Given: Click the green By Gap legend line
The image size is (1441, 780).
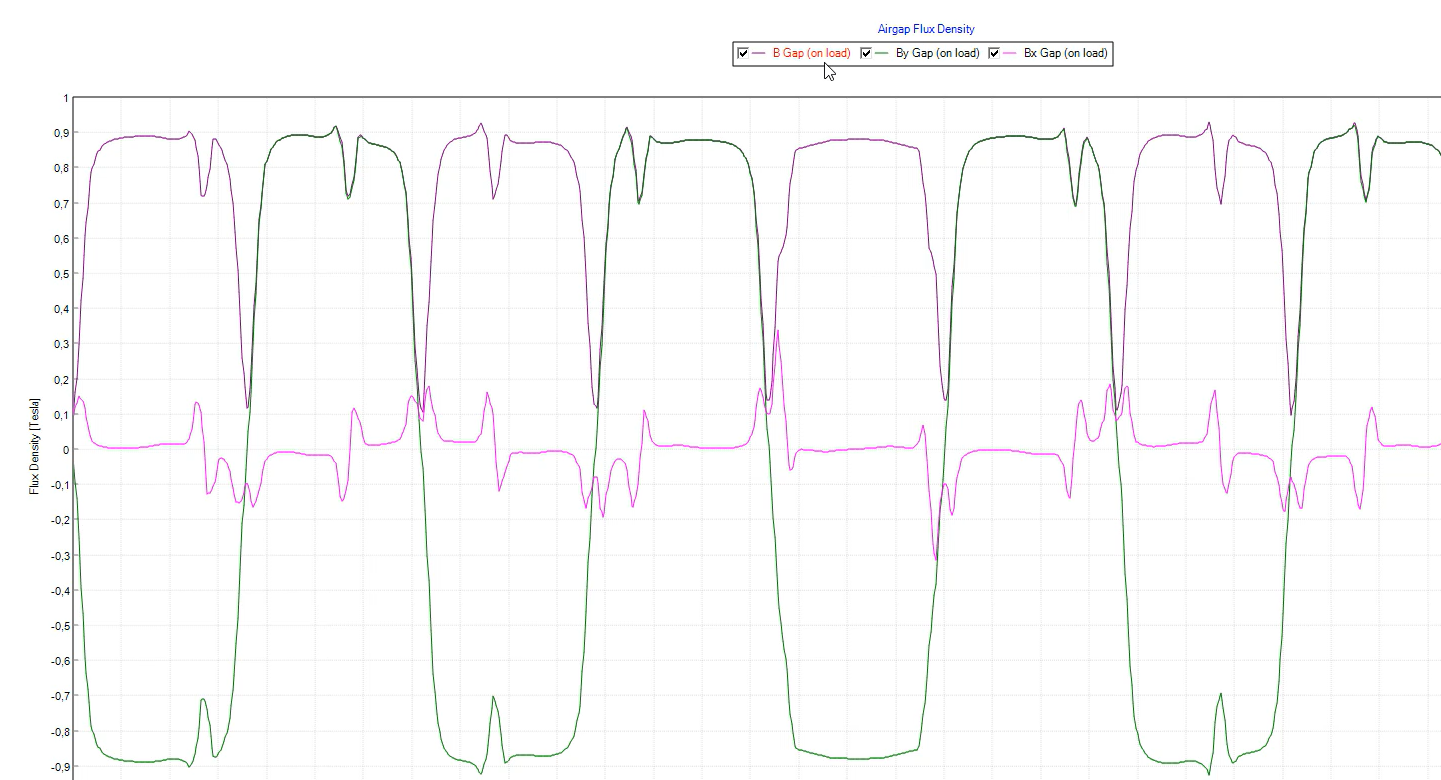Looking at the screenshot, I should [x=882, y=53].
